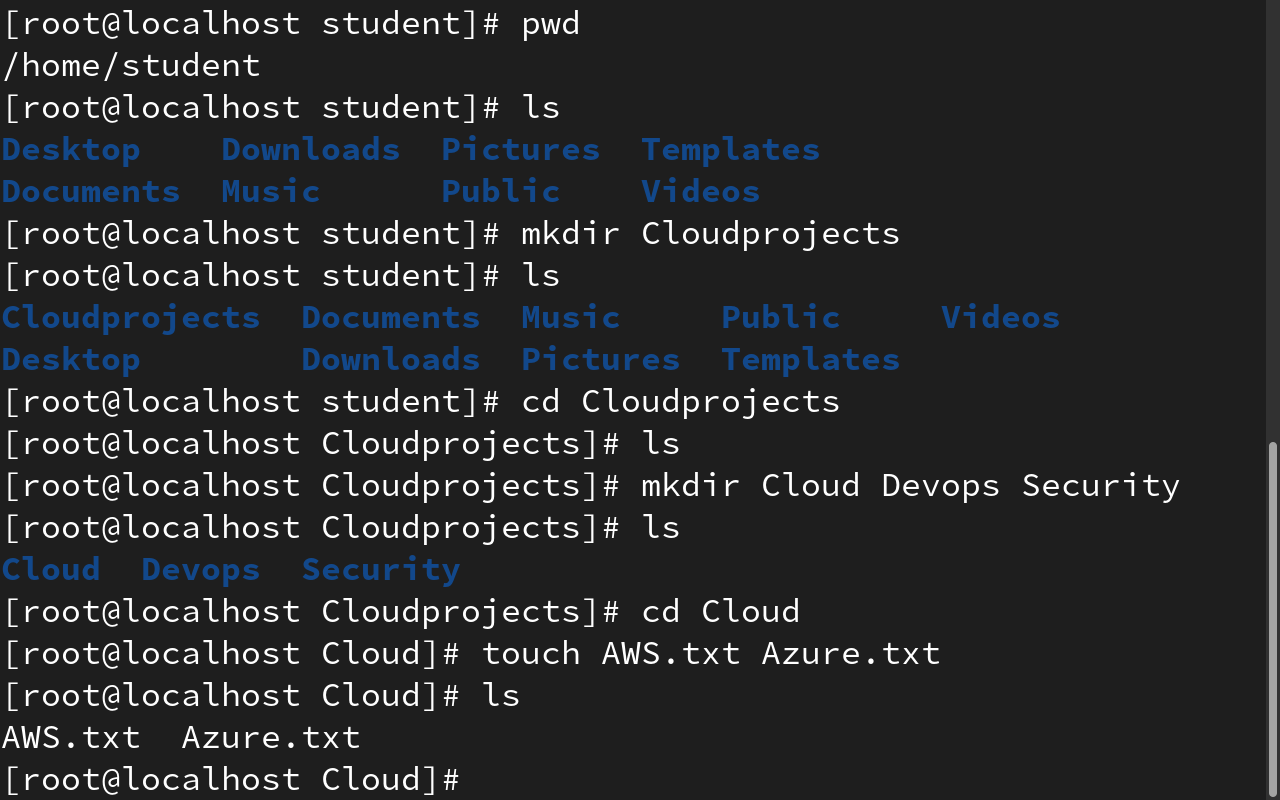This screenshot has width=1280, height=800.
Task: Select the Downloads directory name in the first listing
Action: tap(311, 150)
